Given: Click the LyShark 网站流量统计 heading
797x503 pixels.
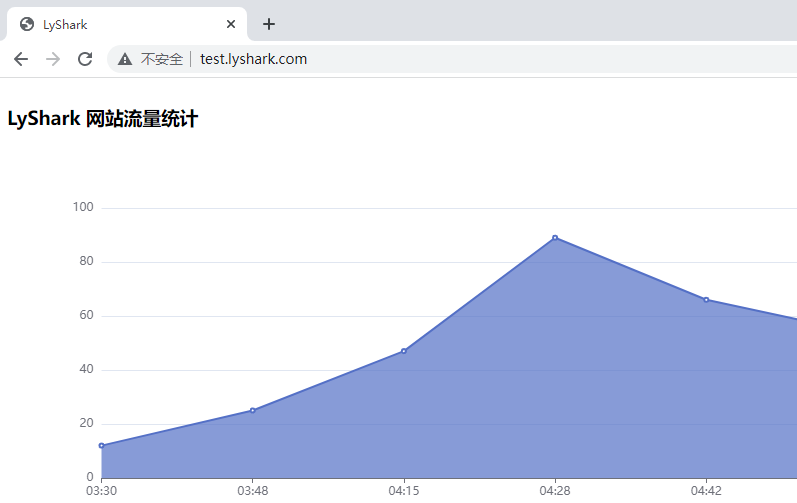Looking at the screenshot, I should point(103,119).
